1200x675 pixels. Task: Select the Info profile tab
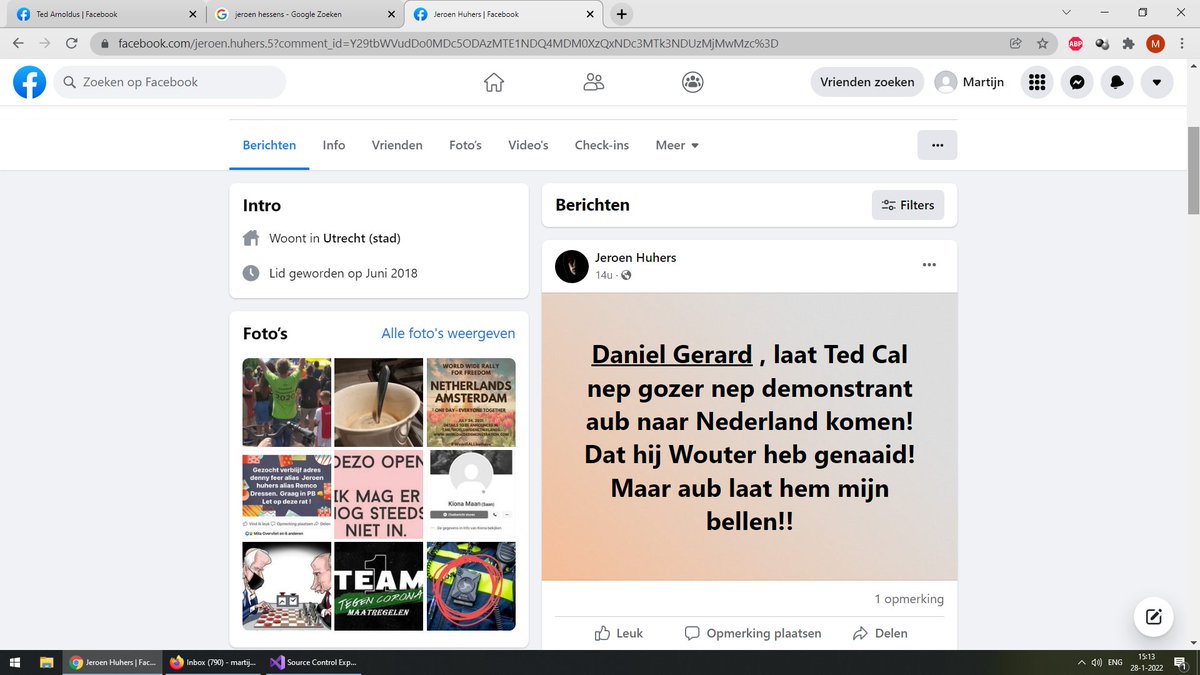(x=334, y=145)
